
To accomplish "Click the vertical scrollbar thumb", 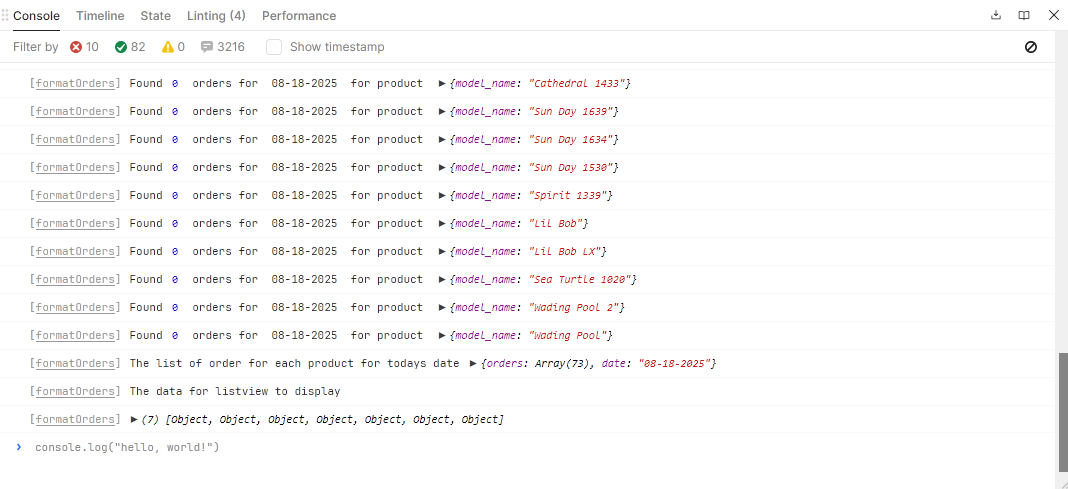I will pos(1062,410).
